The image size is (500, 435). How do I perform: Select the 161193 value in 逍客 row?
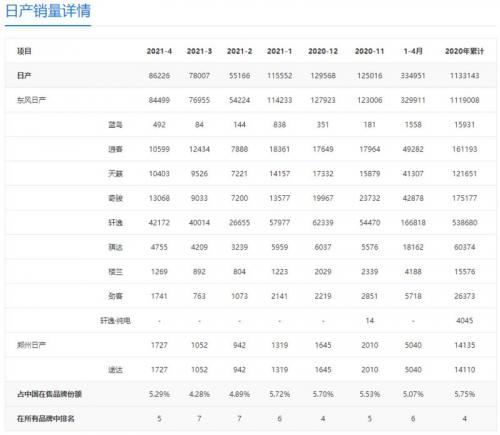[x=465, y=149]
